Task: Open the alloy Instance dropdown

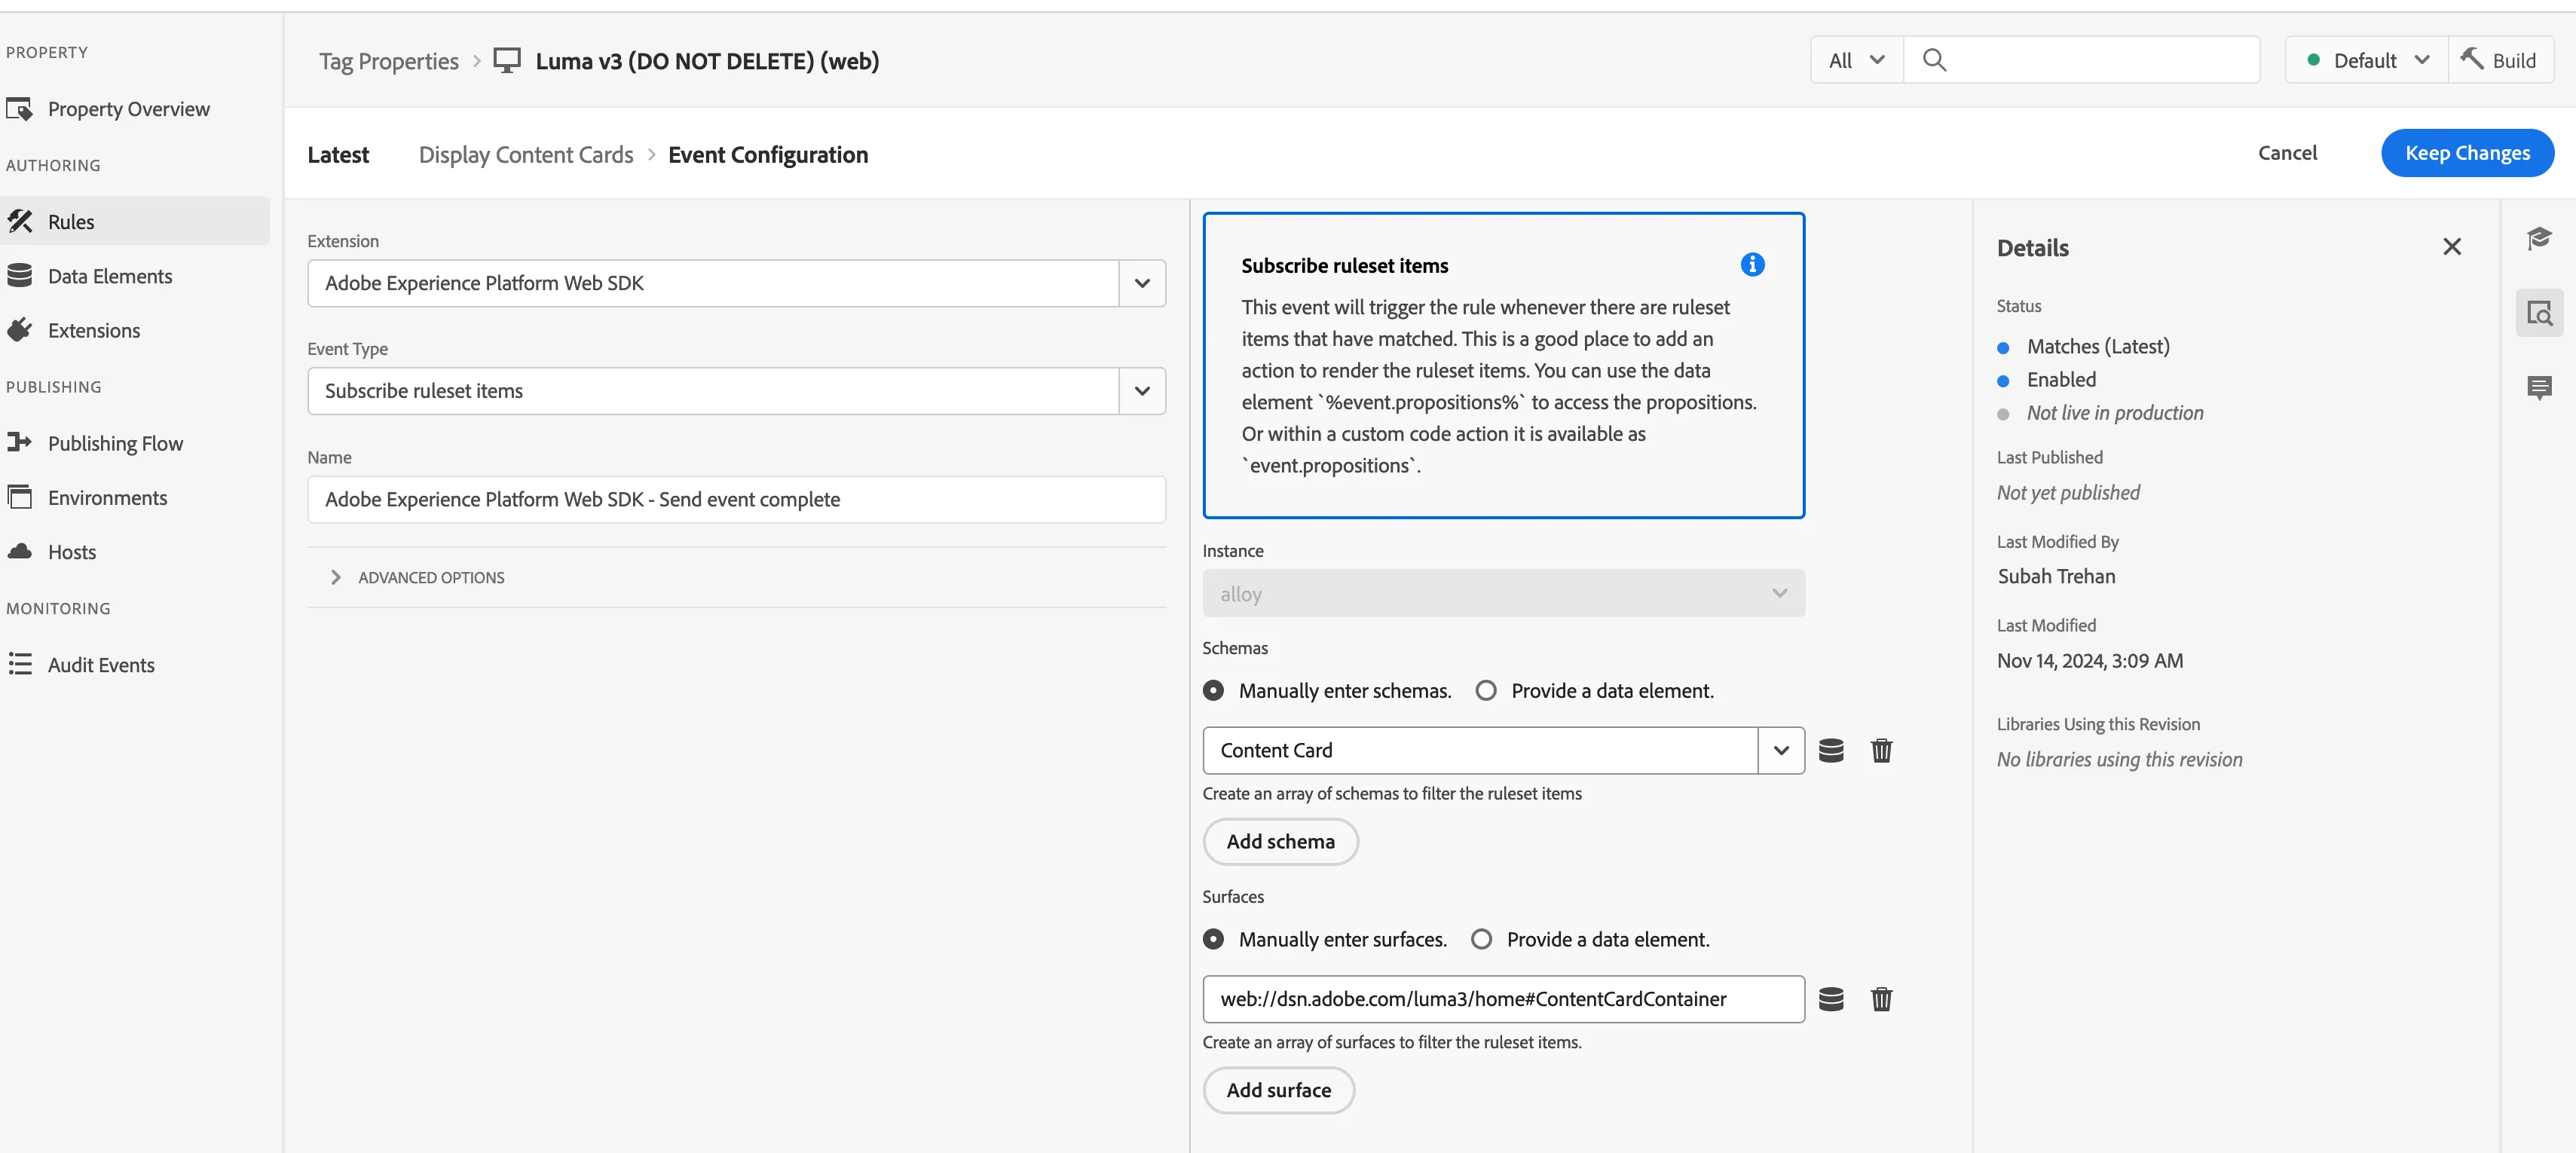Action: pyautogui.click(x=1503, y=593)
